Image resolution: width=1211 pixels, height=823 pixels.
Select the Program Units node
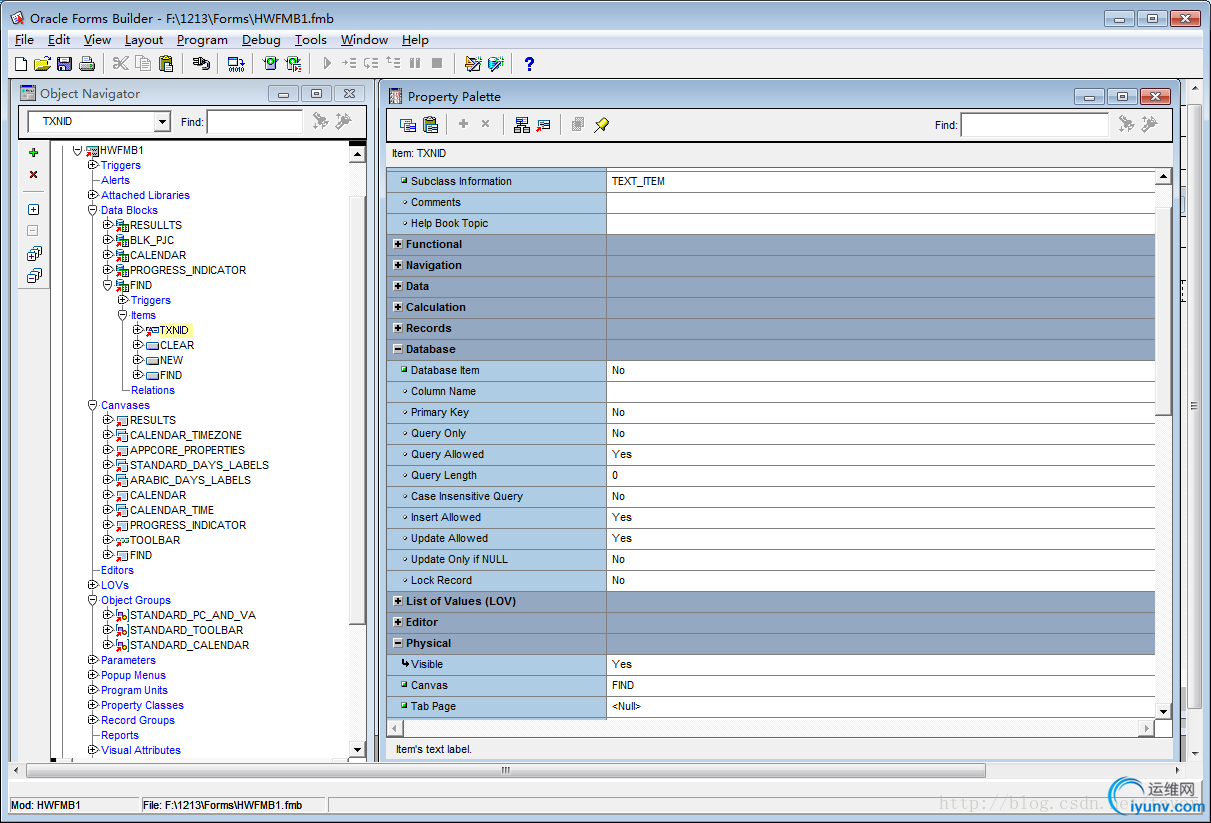point(134,690)
